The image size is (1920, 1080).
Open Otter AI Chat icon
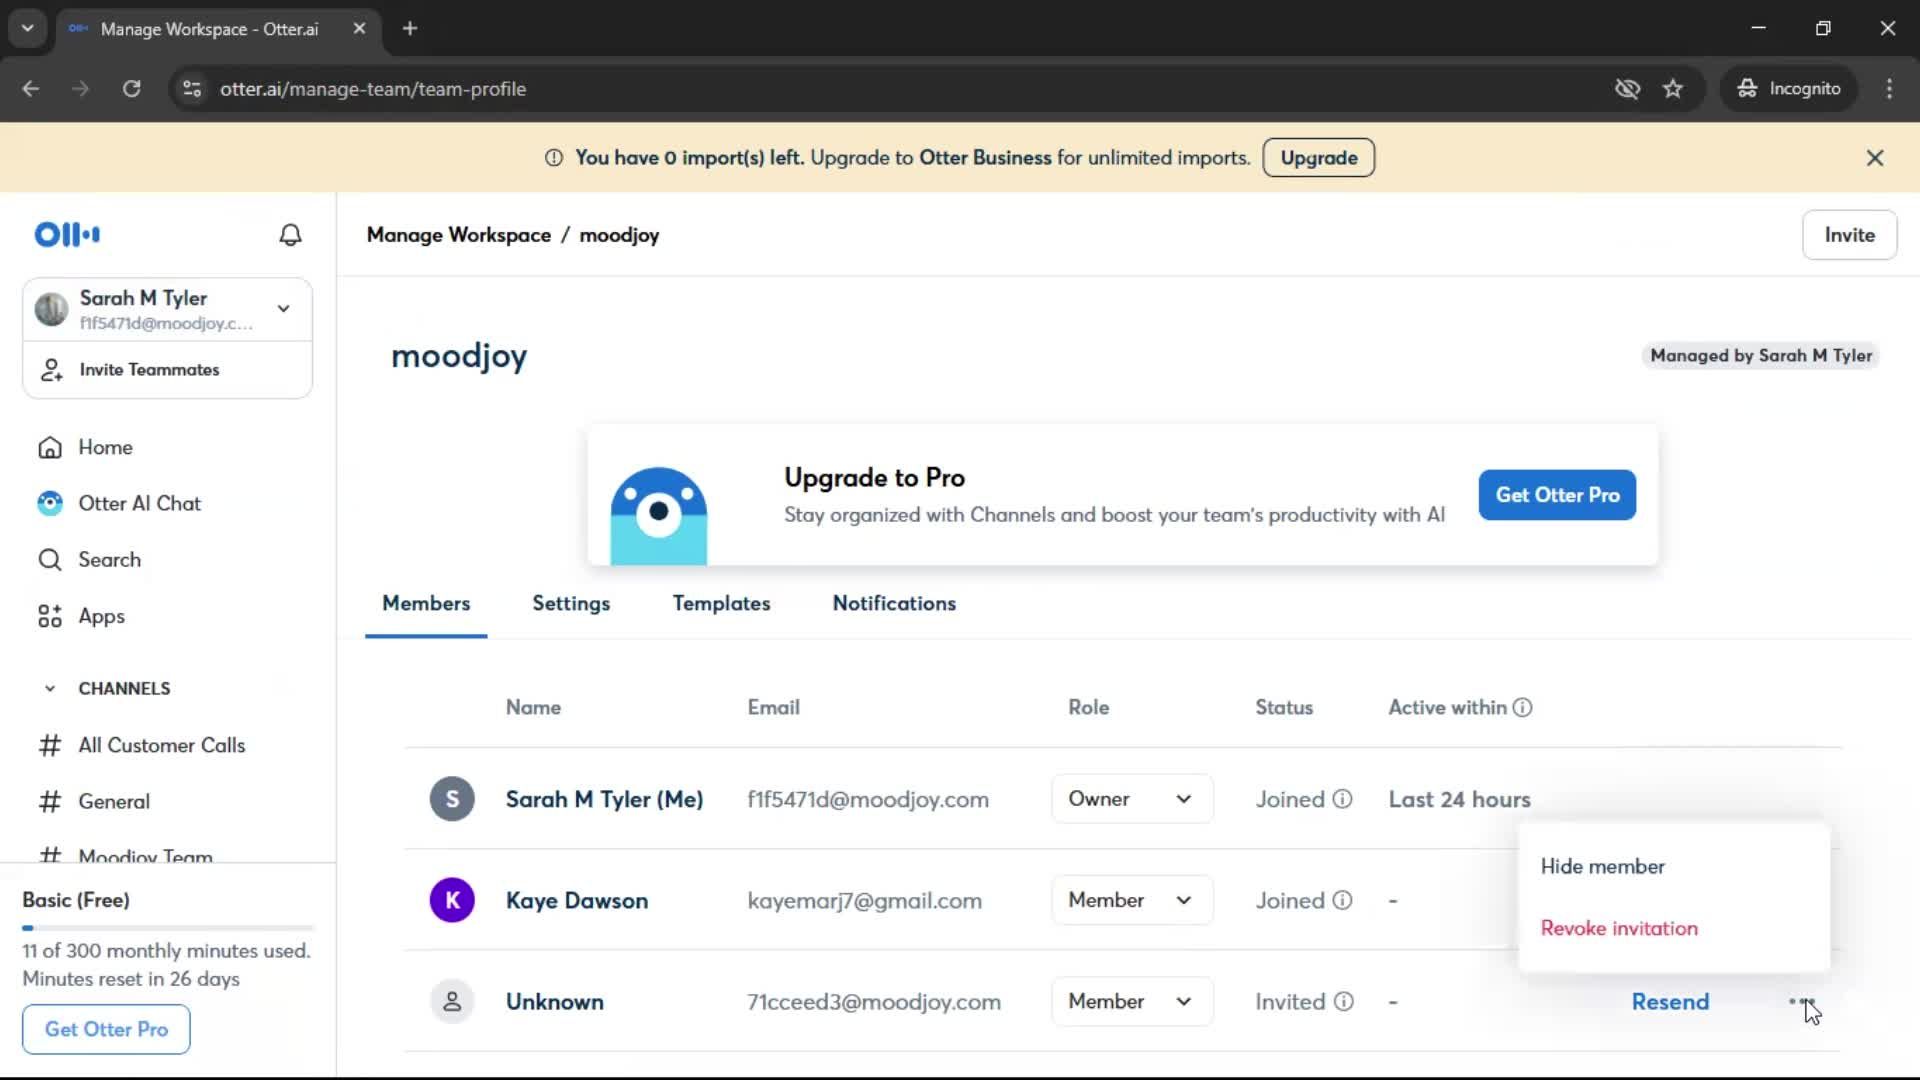click(x=50, y=503)
